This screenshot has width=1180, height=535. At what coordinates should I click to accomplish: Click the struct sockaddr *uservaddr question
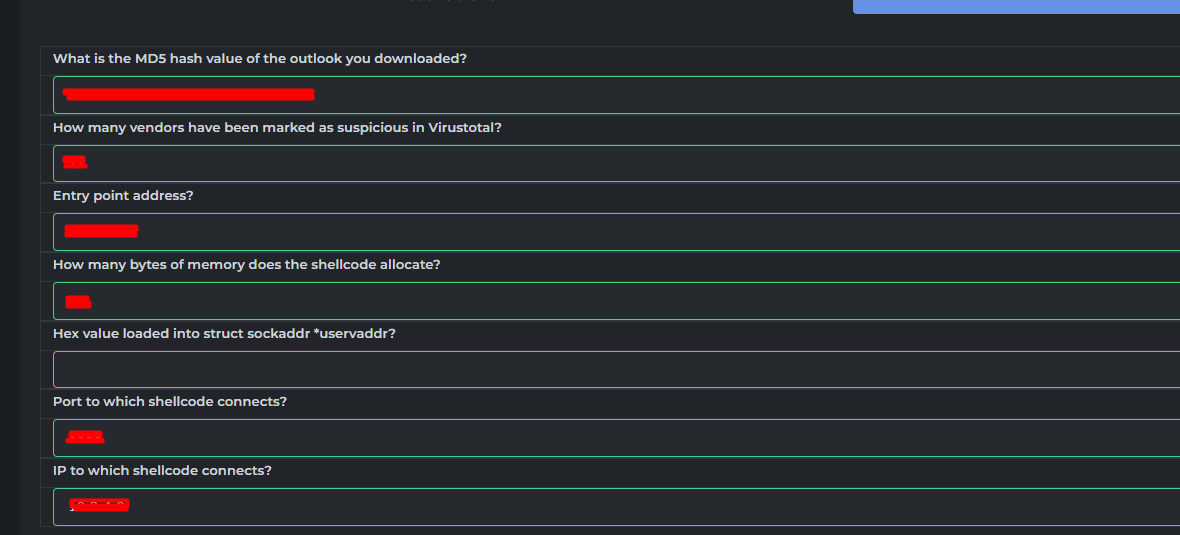point(224,333)
